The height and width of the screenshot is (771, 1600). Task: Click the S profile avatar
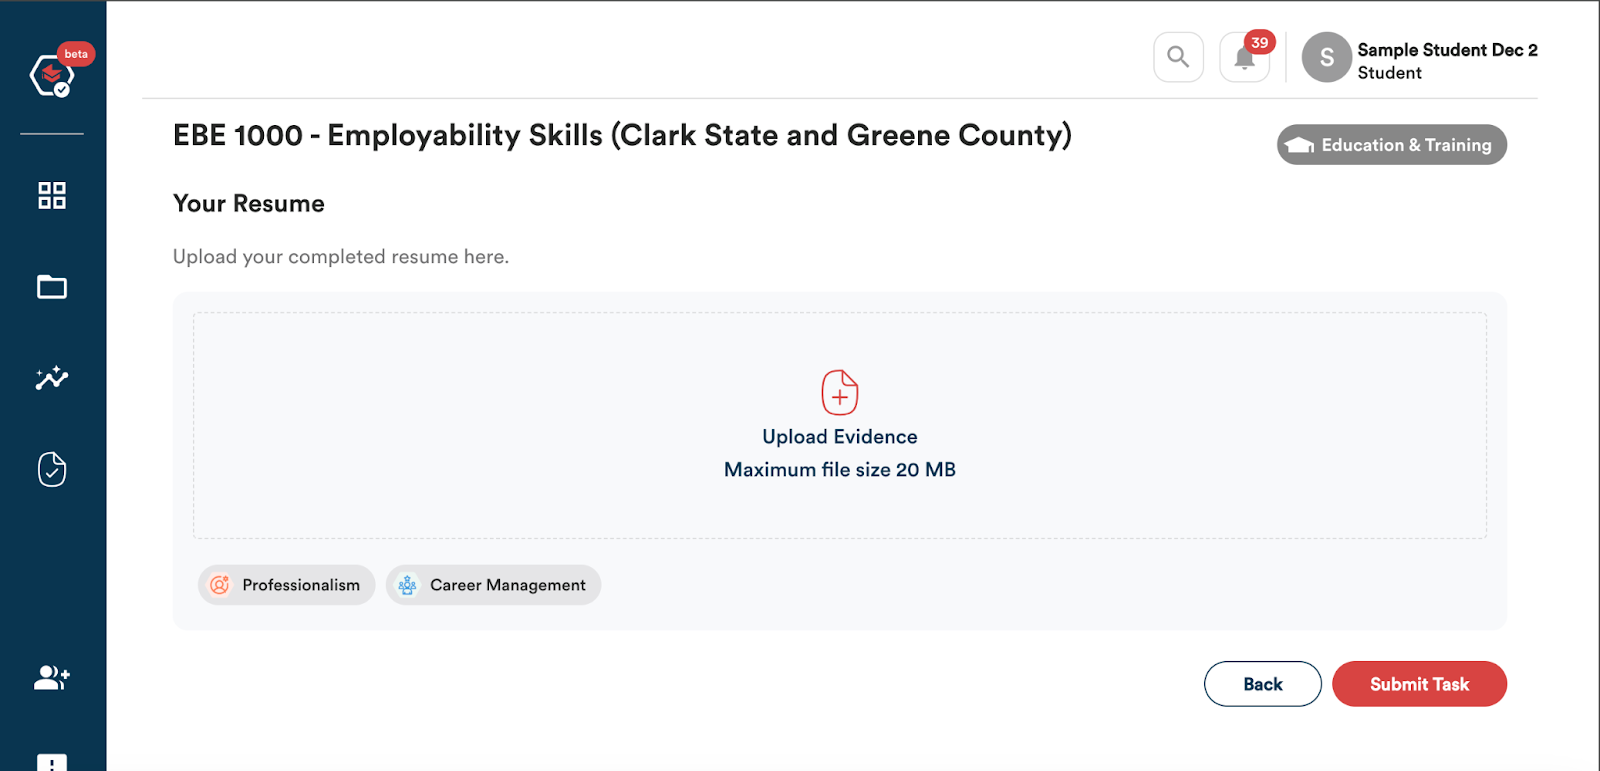tap(1327, 57)
